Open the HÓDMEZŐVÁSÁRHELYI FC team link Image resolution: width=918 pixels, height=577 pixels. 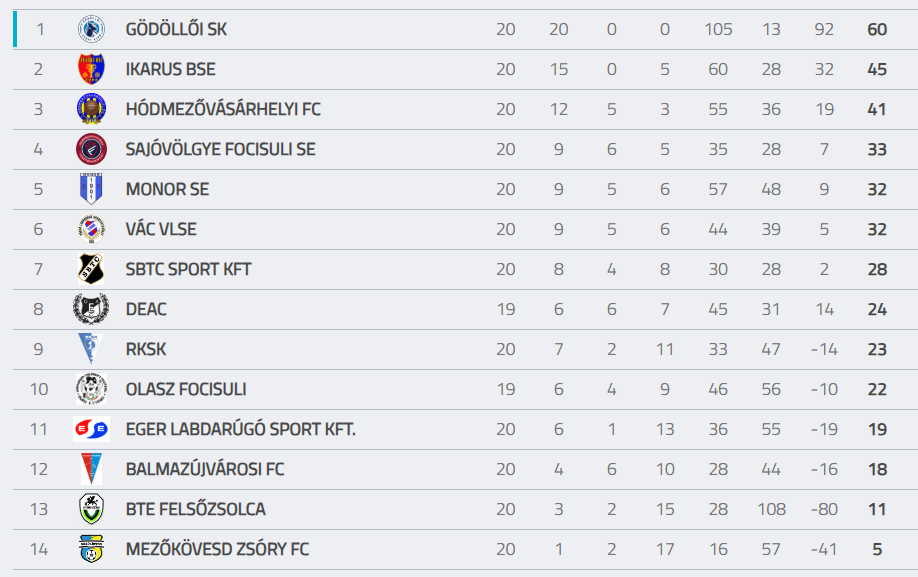223,109
